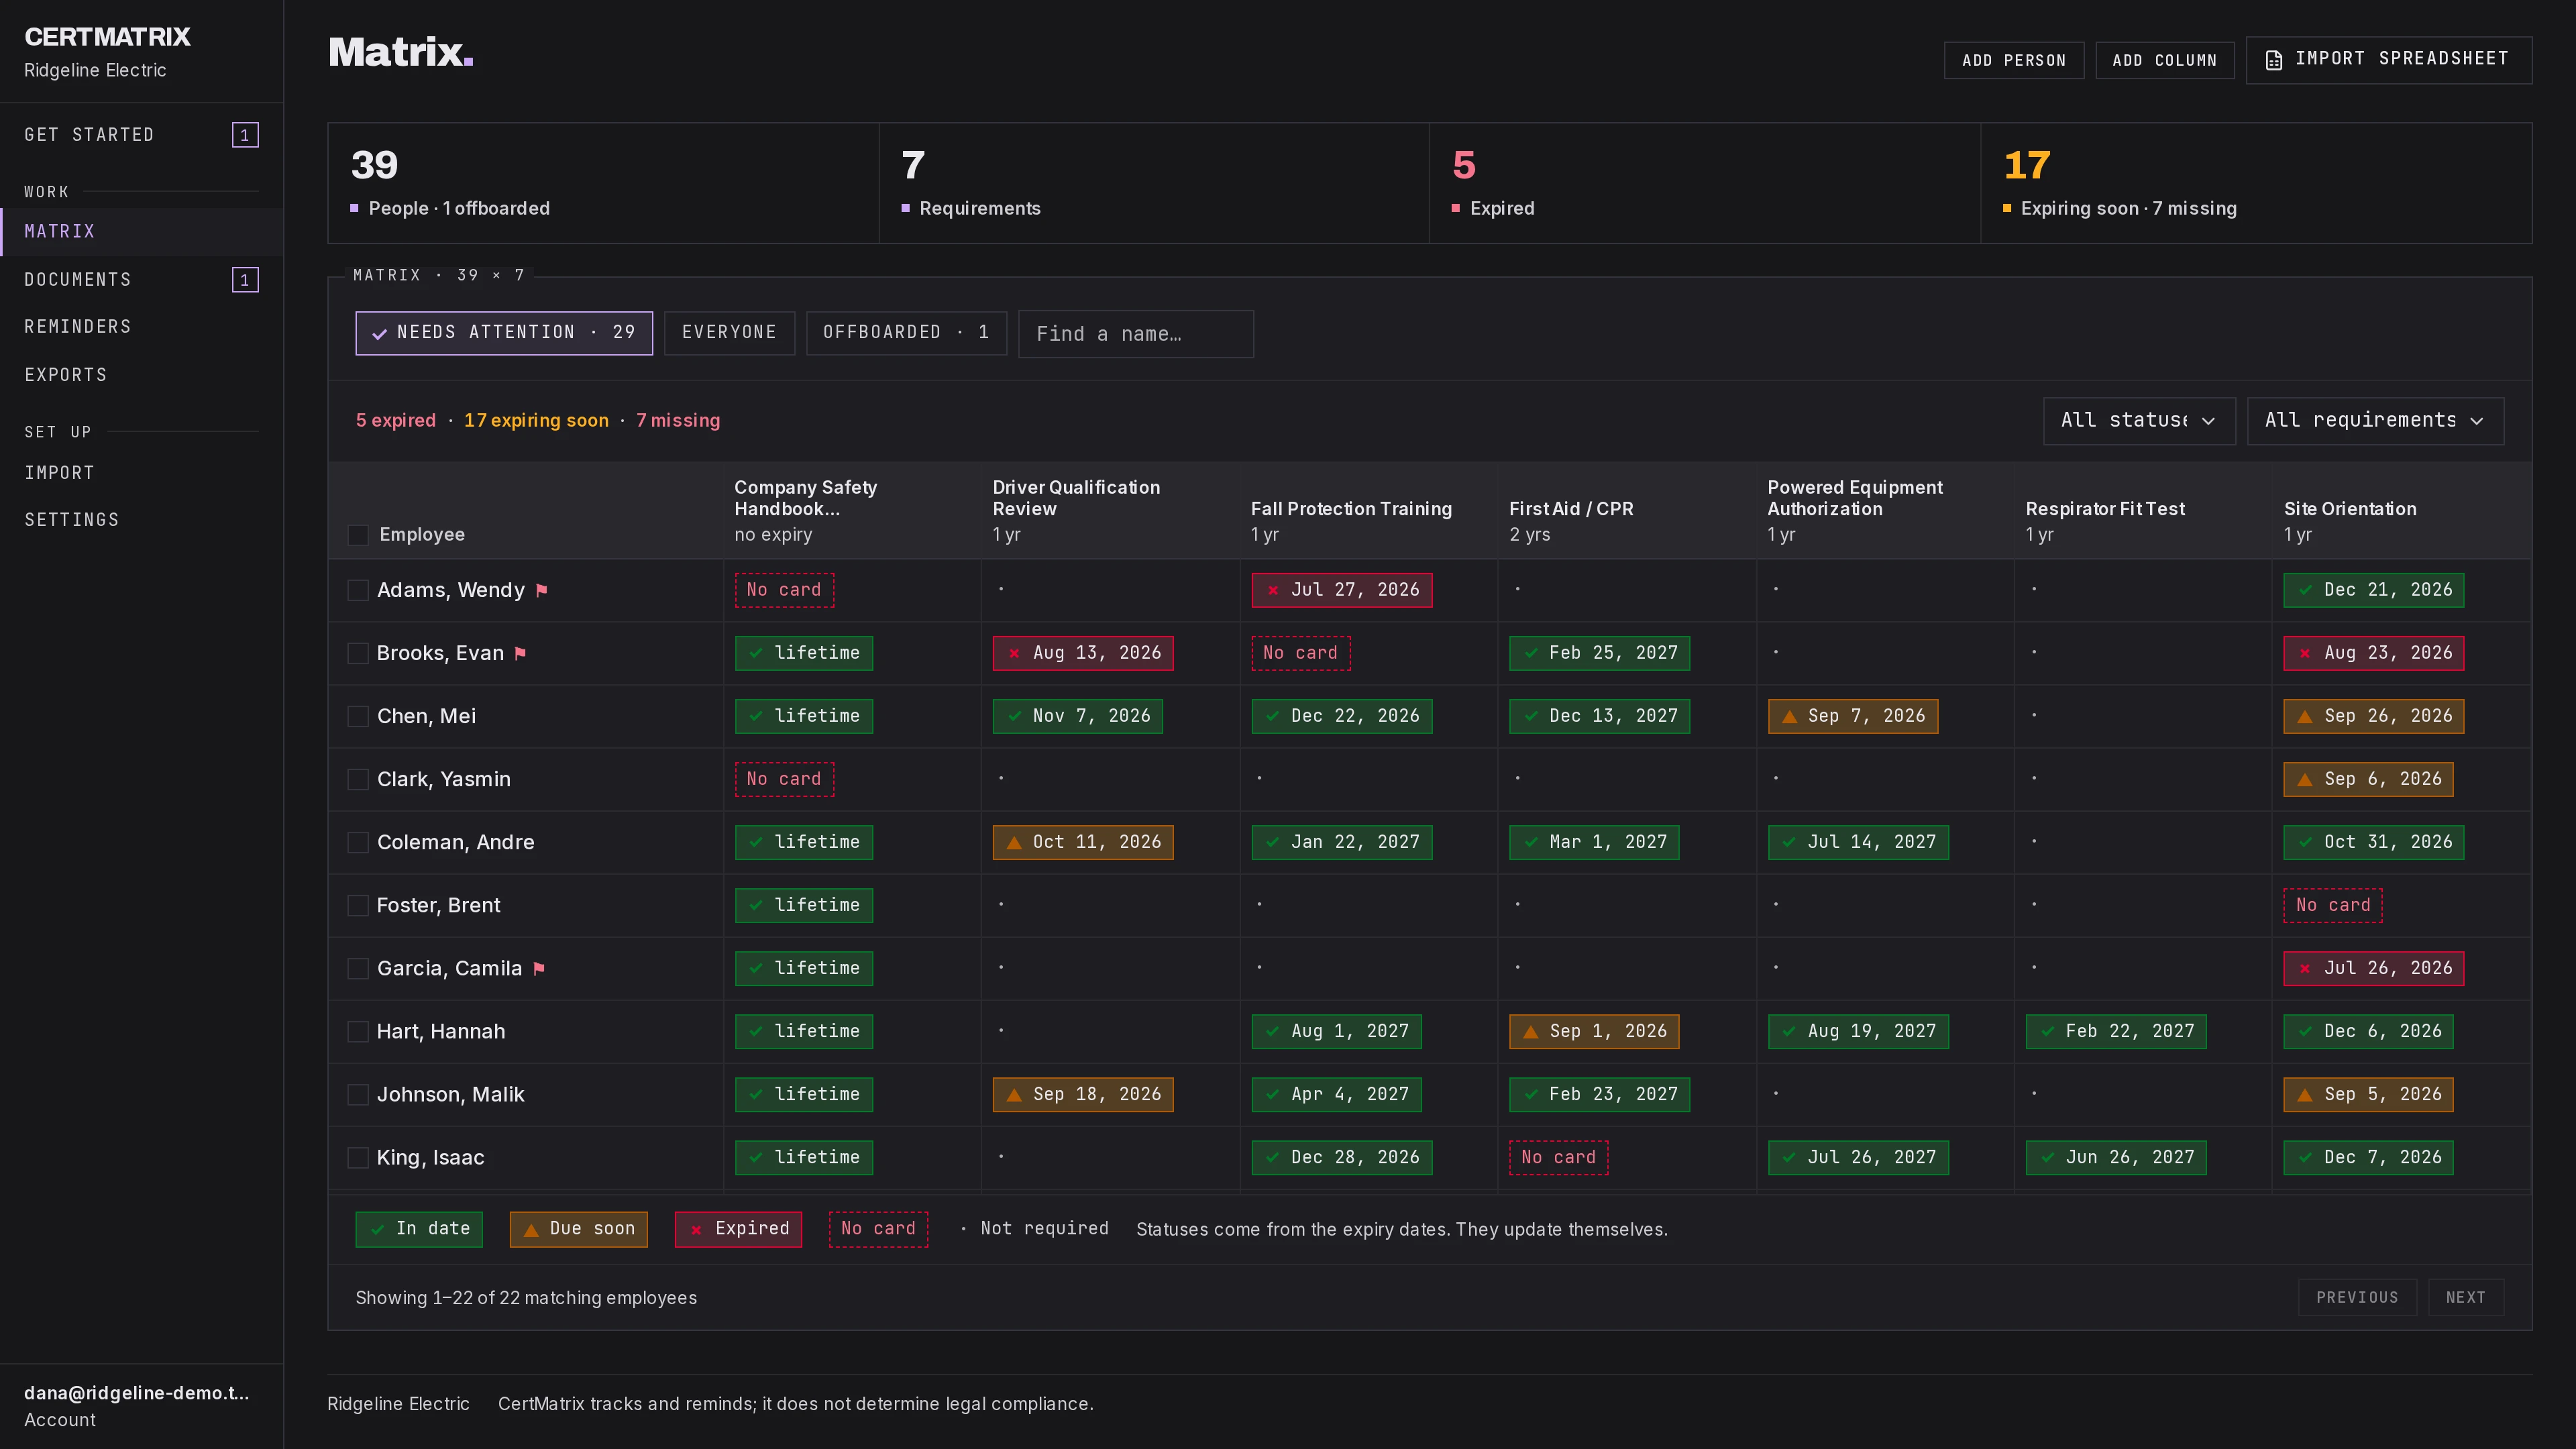Click the expired X badge Jul 27, 2026
The image size is (2576, 1449).
point(1341,590)
